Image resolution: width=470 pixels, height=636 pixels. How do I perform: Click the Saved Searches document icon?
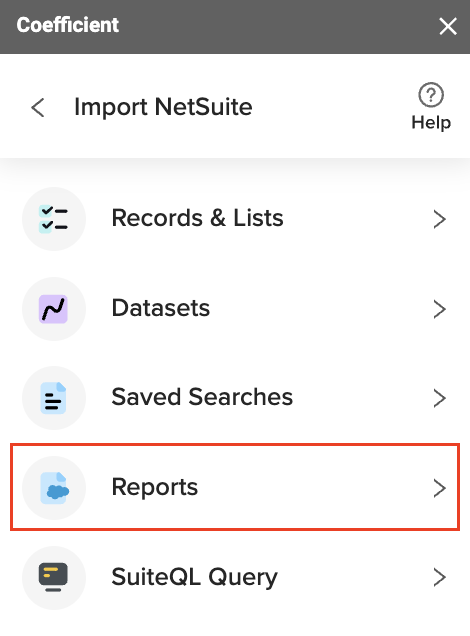pos(54,398)
